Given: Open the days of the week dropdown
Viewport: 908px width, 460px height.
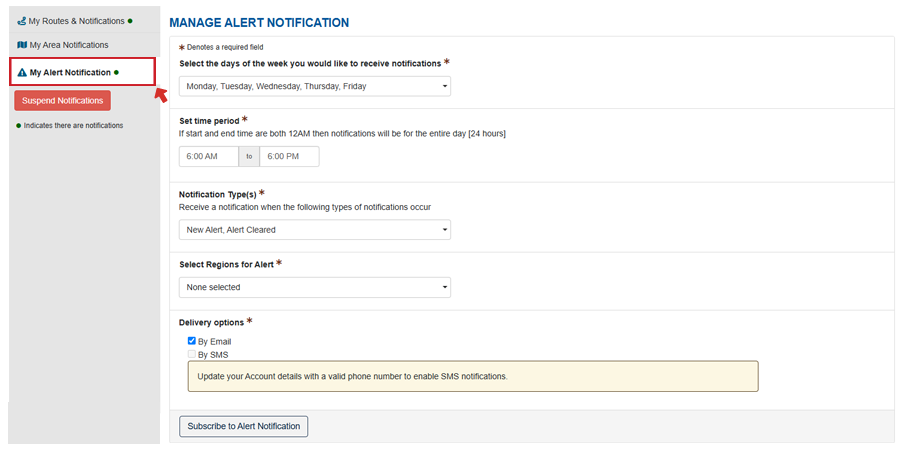Looking at the screenshot, I should (314, 86).
